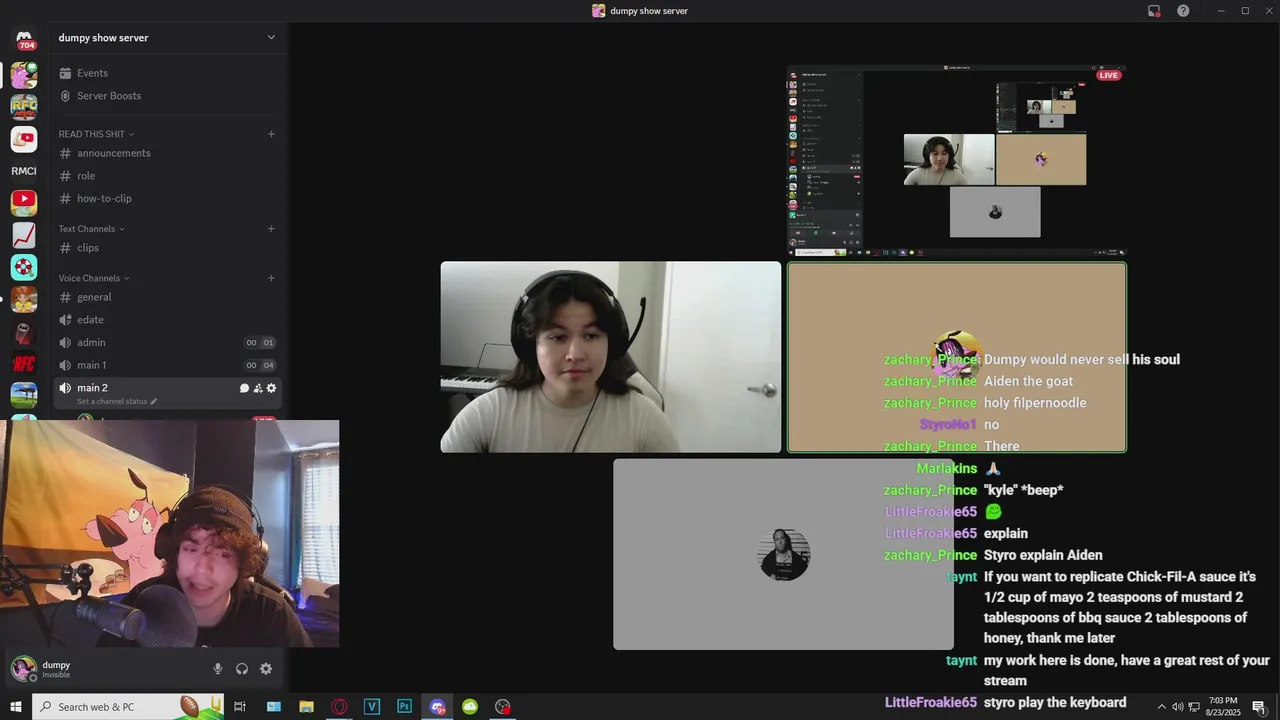The width and height of the screenshot is (1280, 720).
Task: Open File Explorer from taskbar
Action: coord(306,706)
